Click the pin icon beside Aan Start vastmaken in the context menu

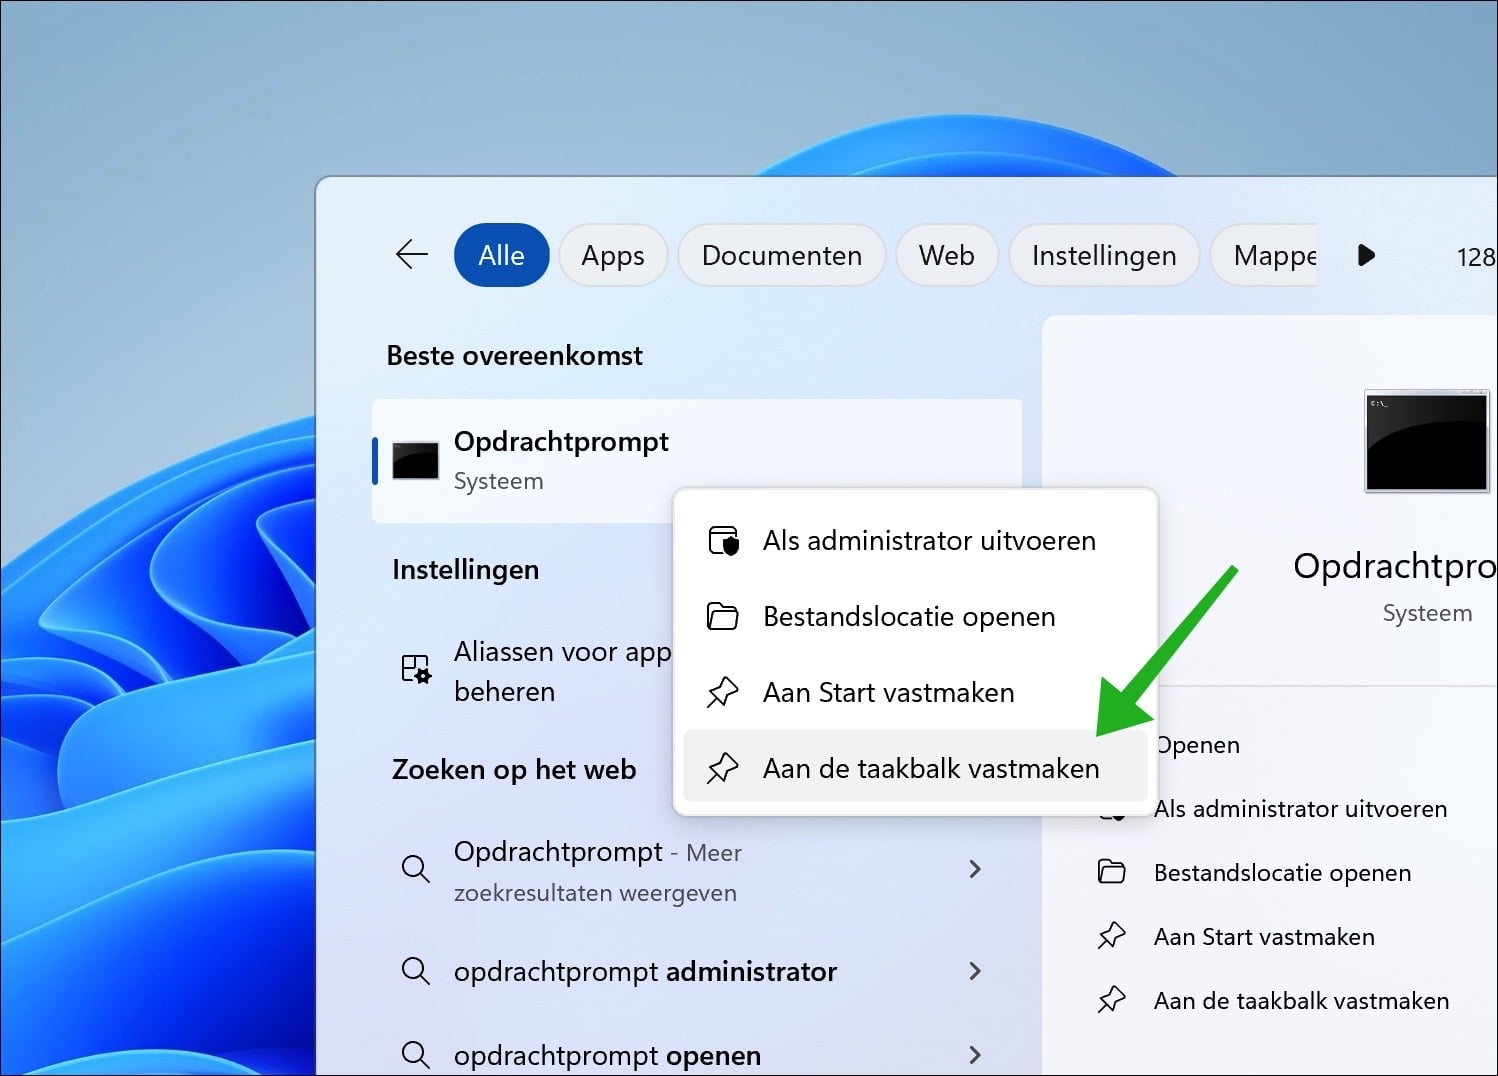tap(724, 691)
